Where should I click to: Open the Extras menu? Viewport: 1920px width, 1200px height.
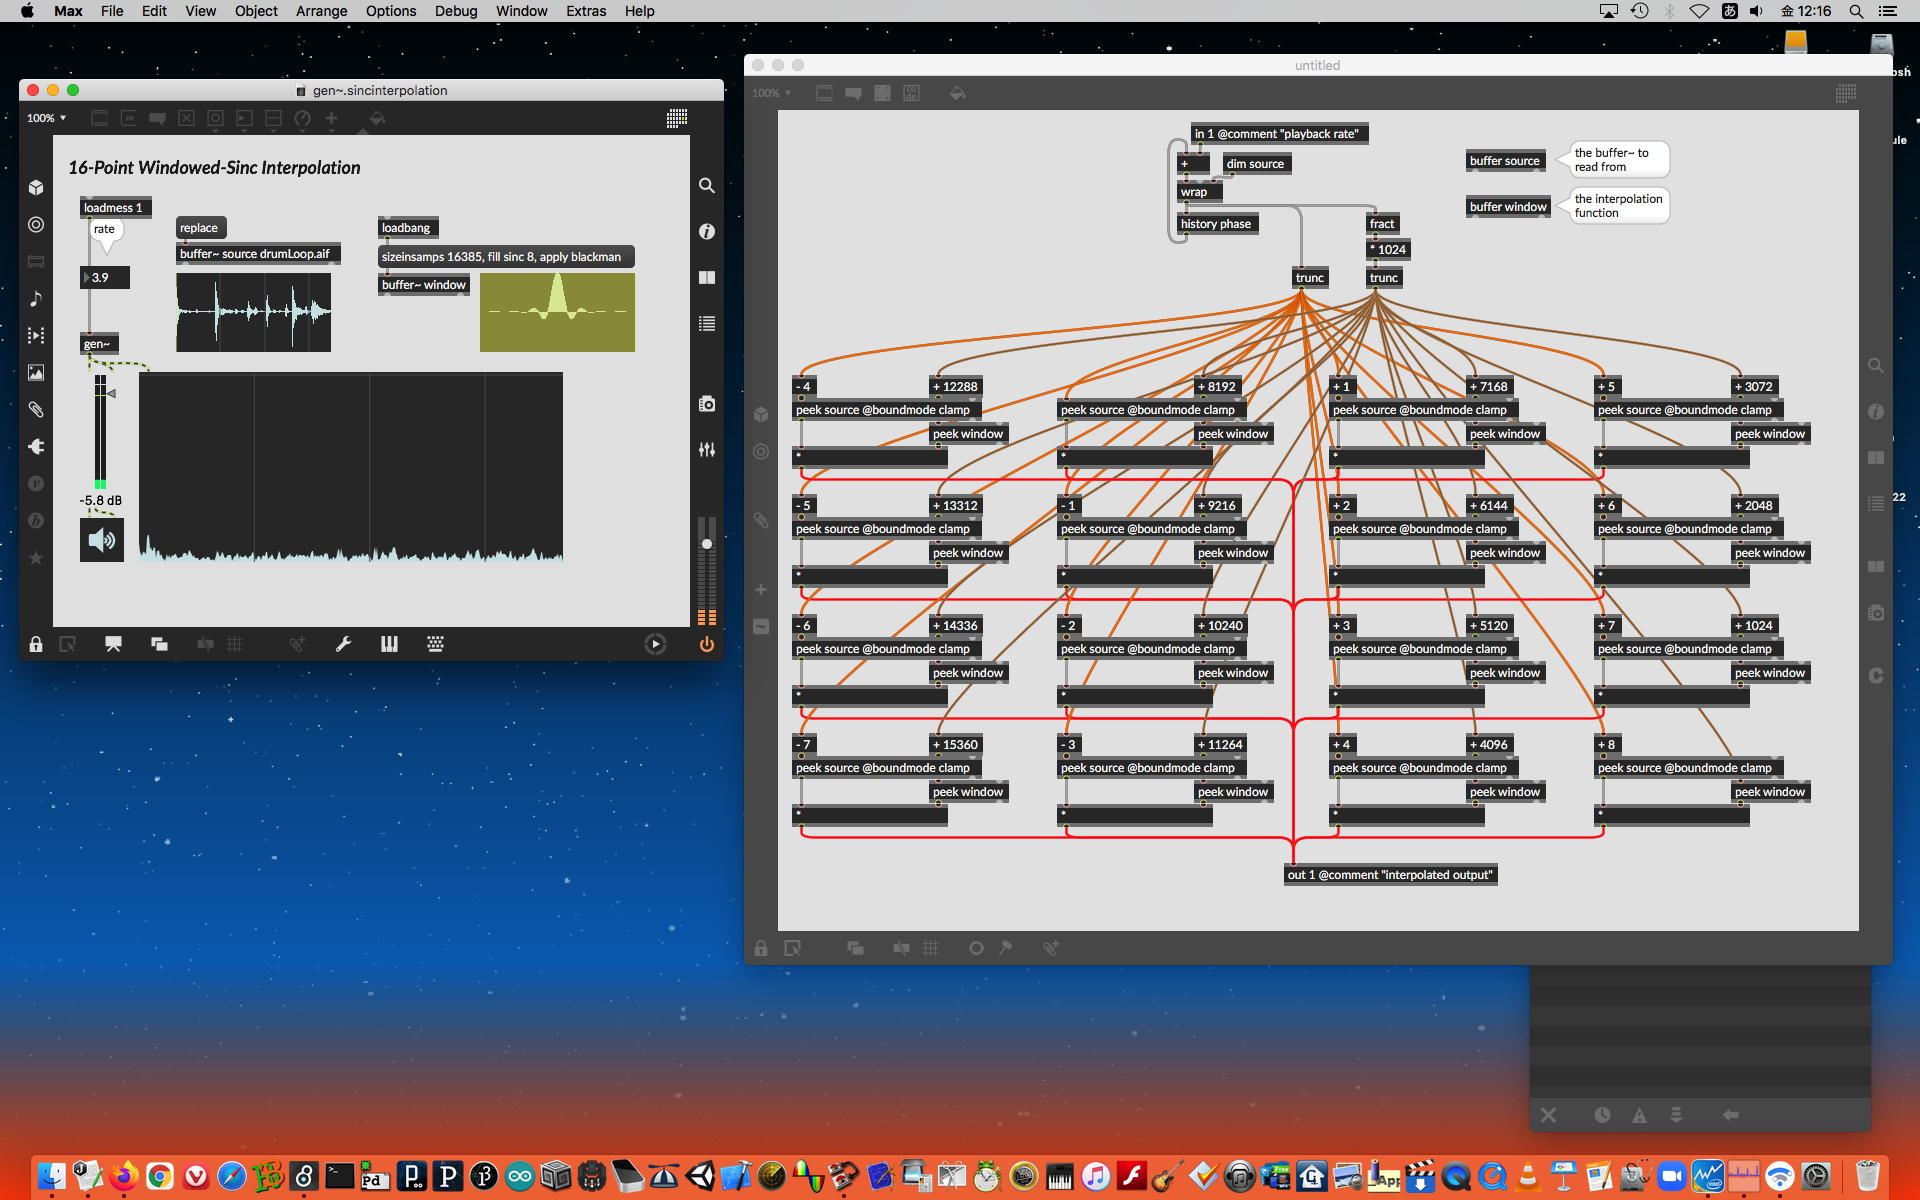tap(585, 11)
